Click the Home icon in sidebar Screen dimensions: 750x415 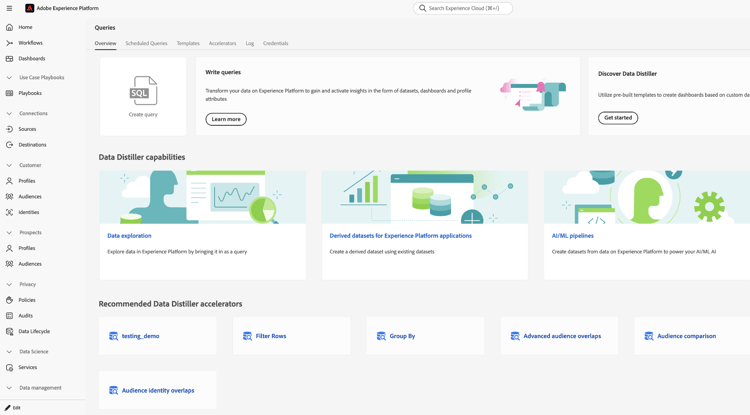coord(9,27)
